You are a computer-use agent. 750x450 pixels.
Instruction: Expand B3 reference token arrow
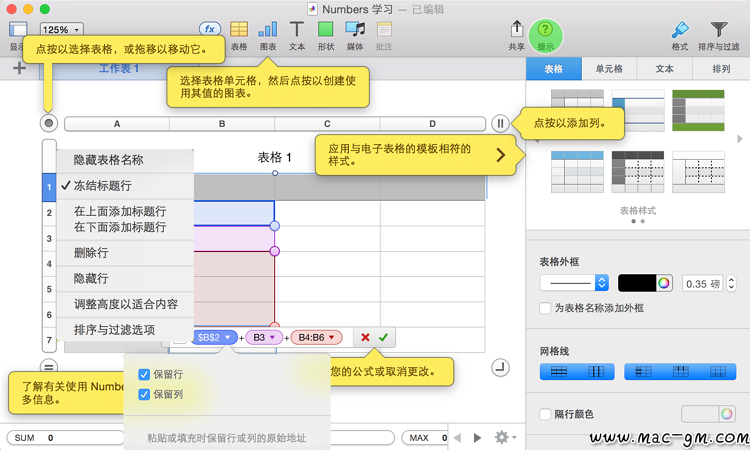pyautogui.click(x=273, y=337)
